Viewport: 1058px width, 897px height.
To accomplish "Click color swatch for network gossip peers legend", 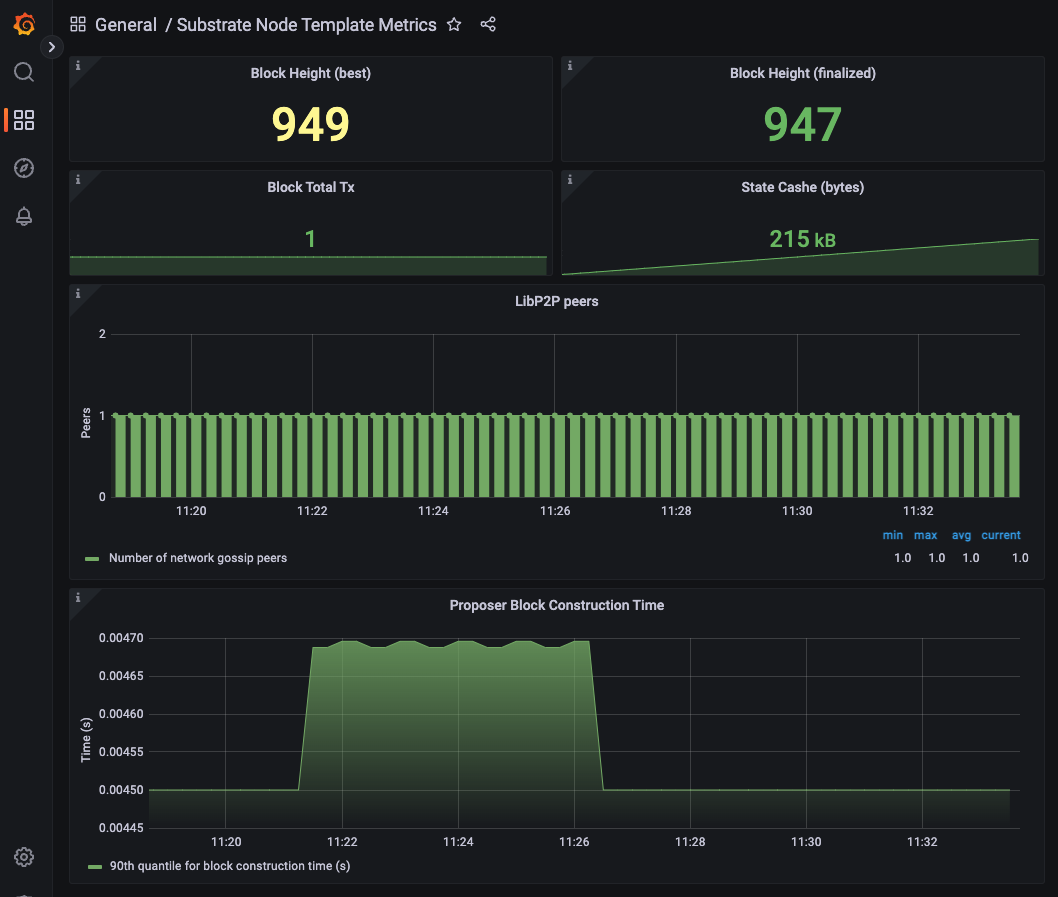I will pos(92,559).
